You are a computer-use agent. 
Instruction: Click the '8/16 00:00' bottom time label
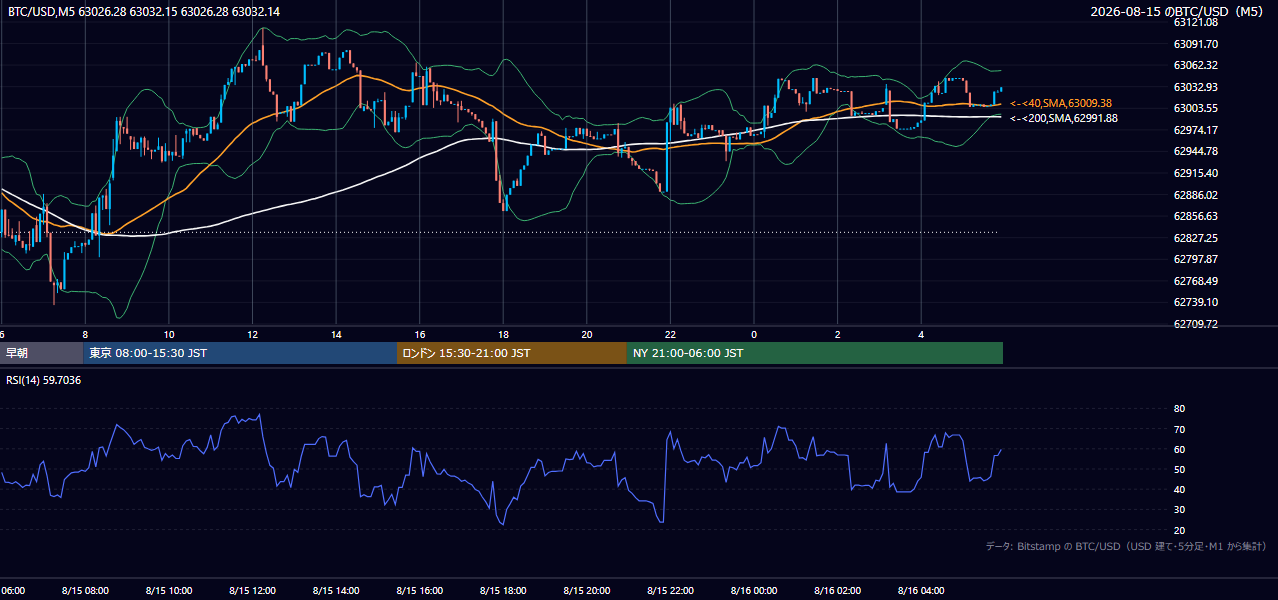click(754, 590)
